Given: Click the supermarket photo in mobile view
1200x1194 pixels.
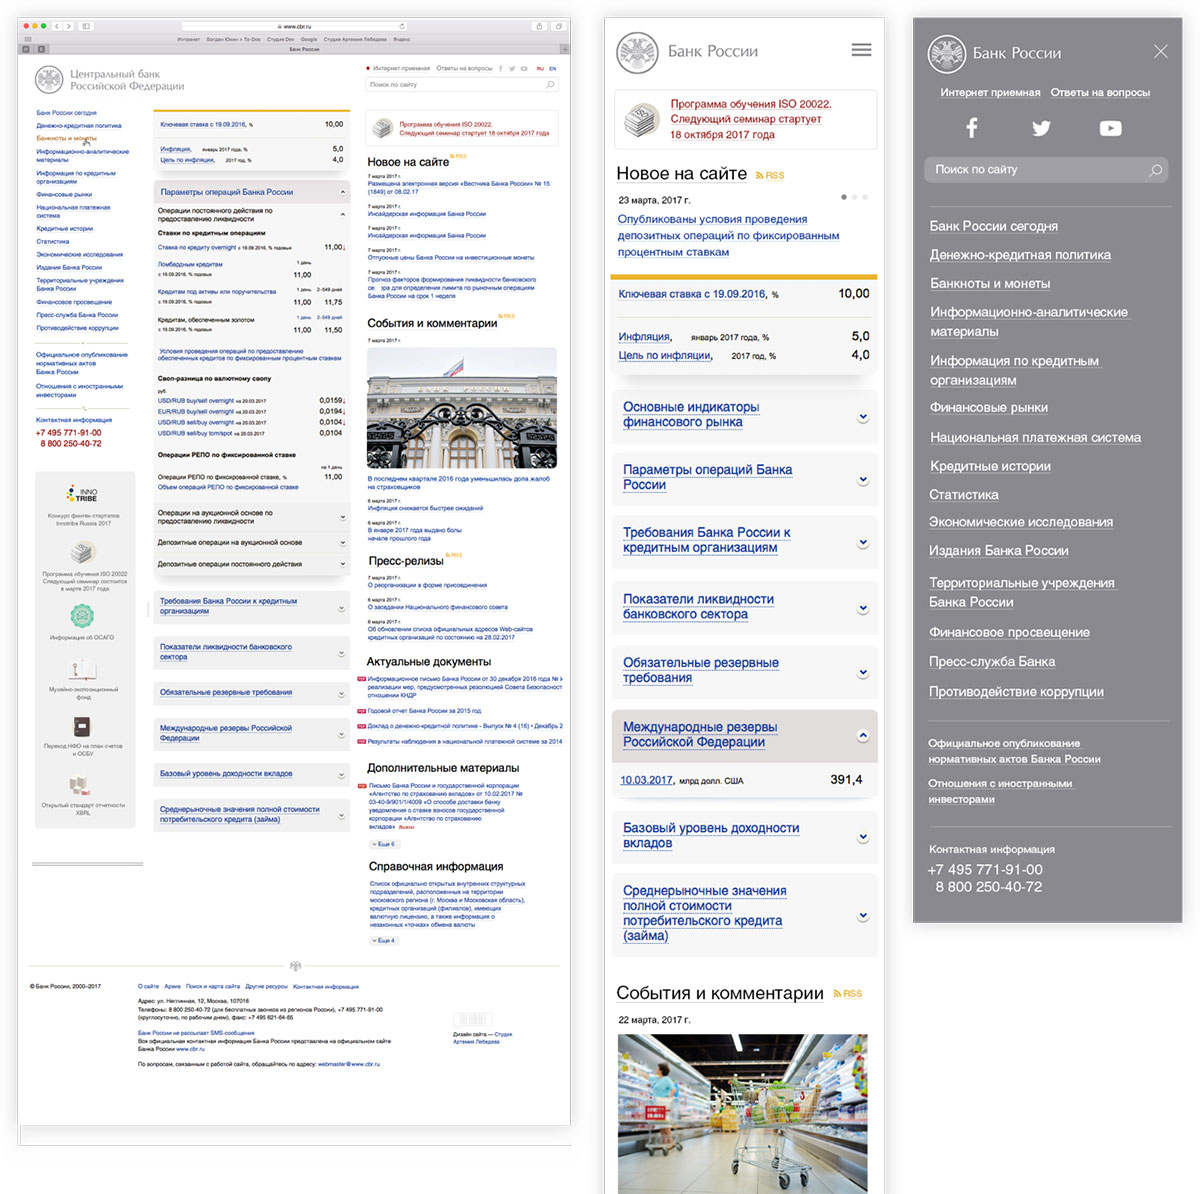Looking at the screenshot, I should coord(742,1112).
